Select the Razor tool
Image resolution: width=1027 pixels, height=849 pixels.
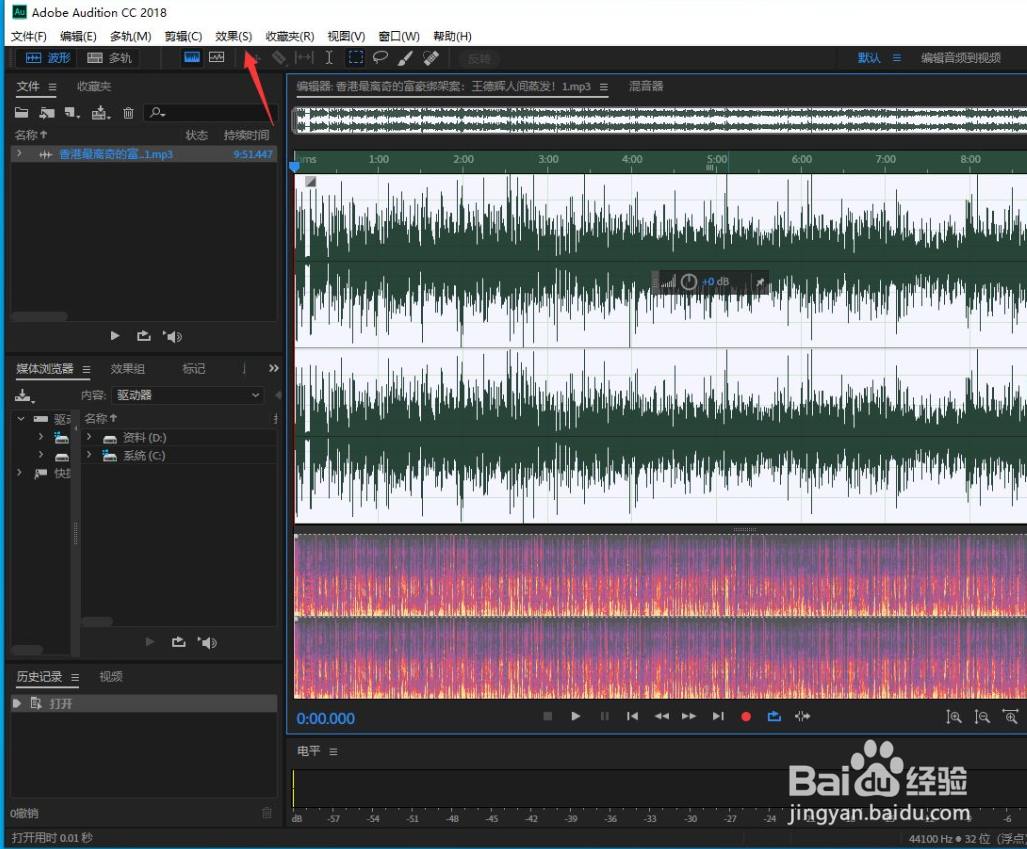coord(279,58)
